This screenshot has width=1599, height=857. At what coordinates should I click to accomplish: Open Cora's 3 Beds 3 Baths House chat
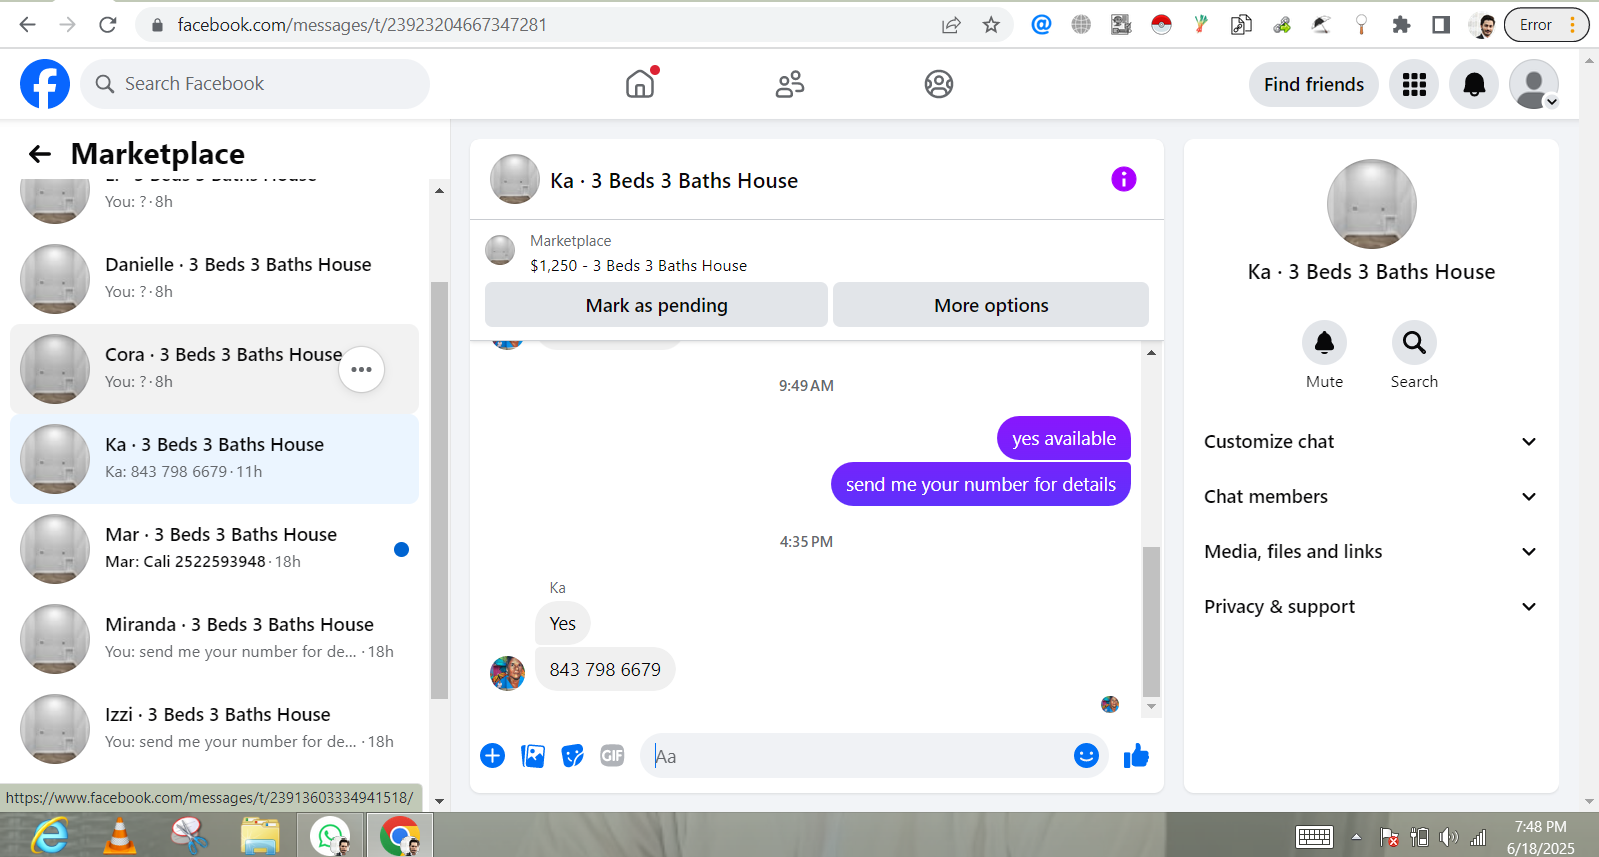pyautogui.click(x=214, y=369)
